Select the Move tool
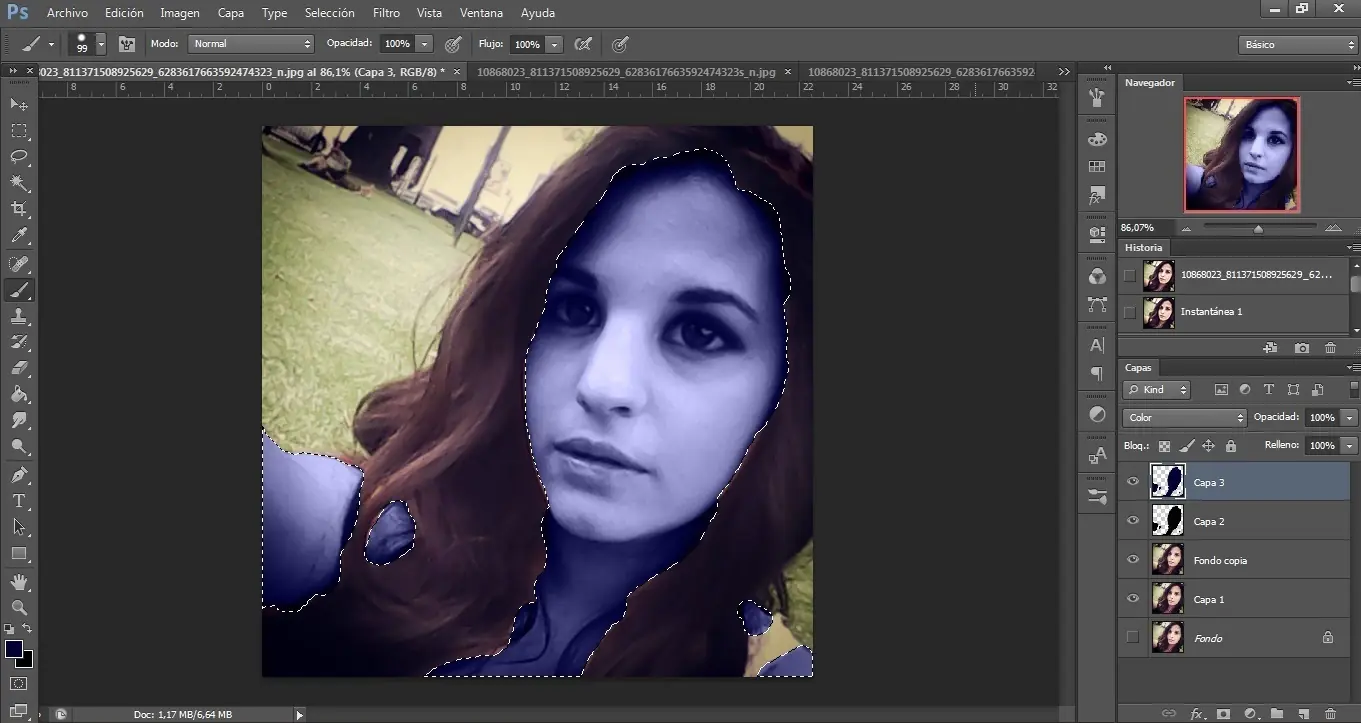 point(19,104)
